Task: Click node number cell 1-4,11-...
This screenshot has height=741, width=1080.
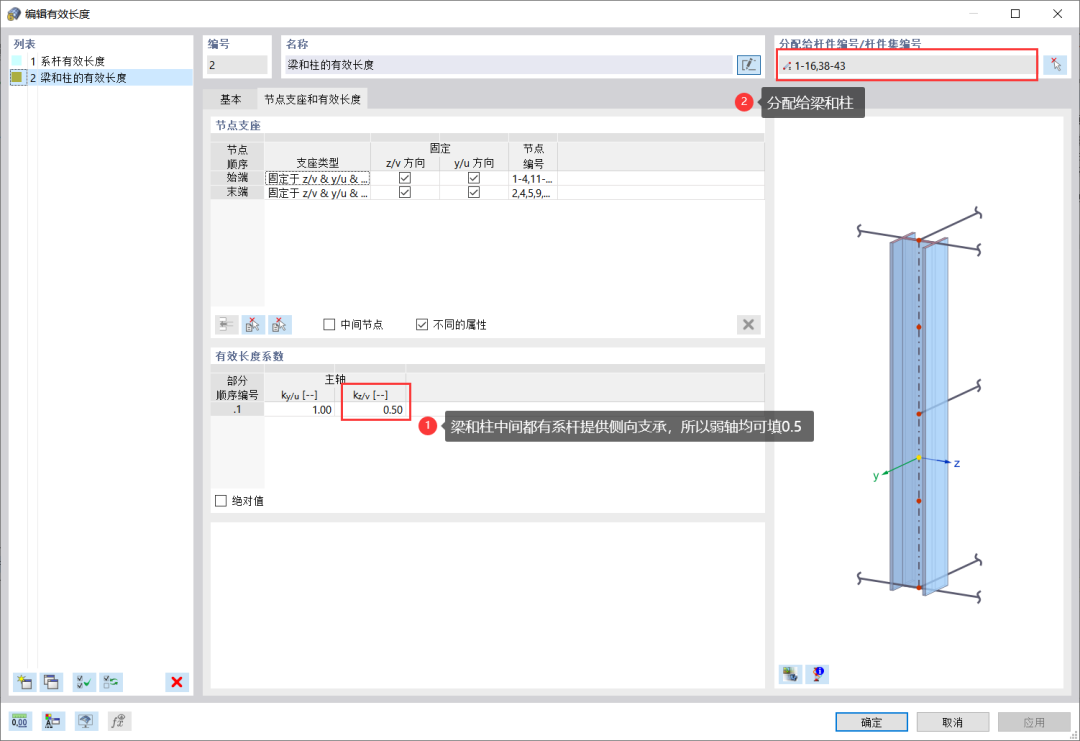Action: (532, 178)
